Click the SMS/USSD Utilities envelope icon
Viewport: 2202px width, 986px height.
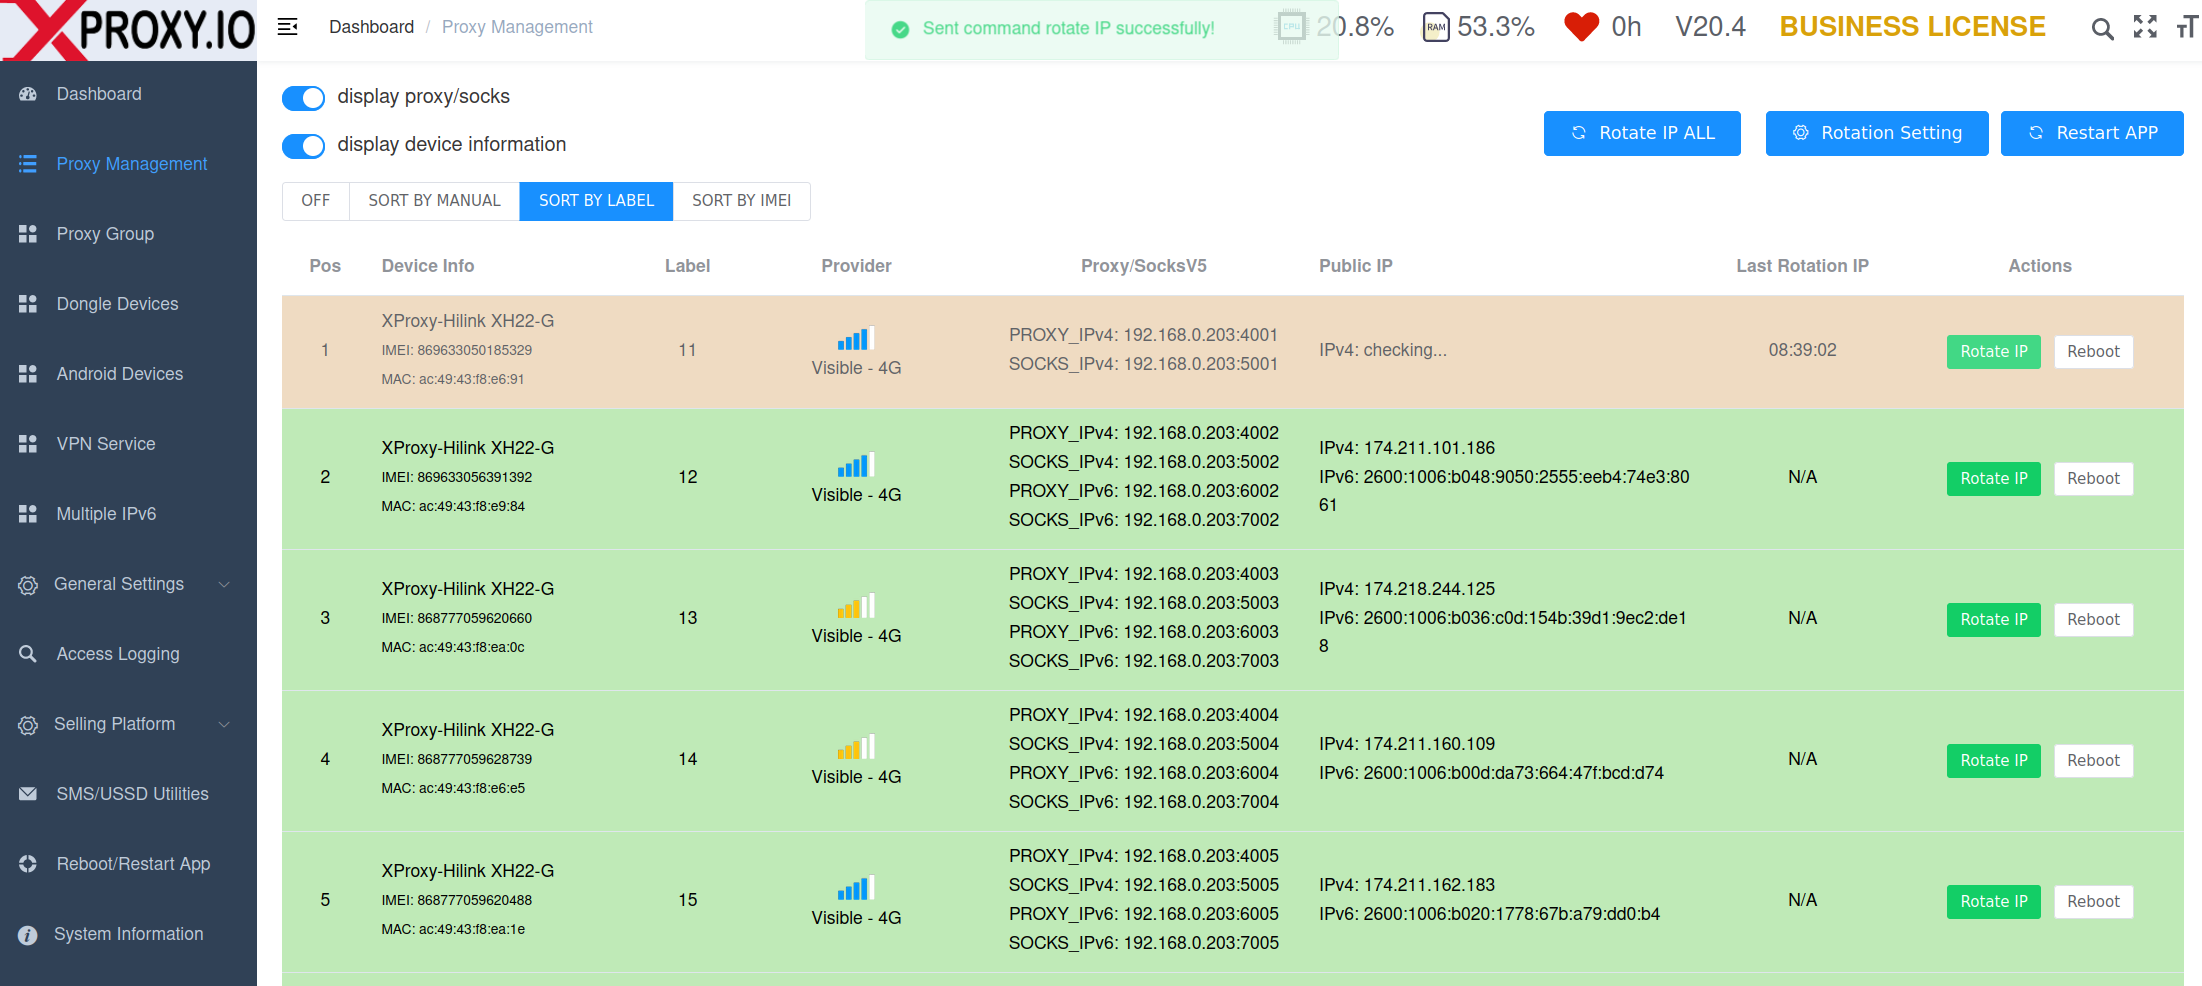coord(28,794)
